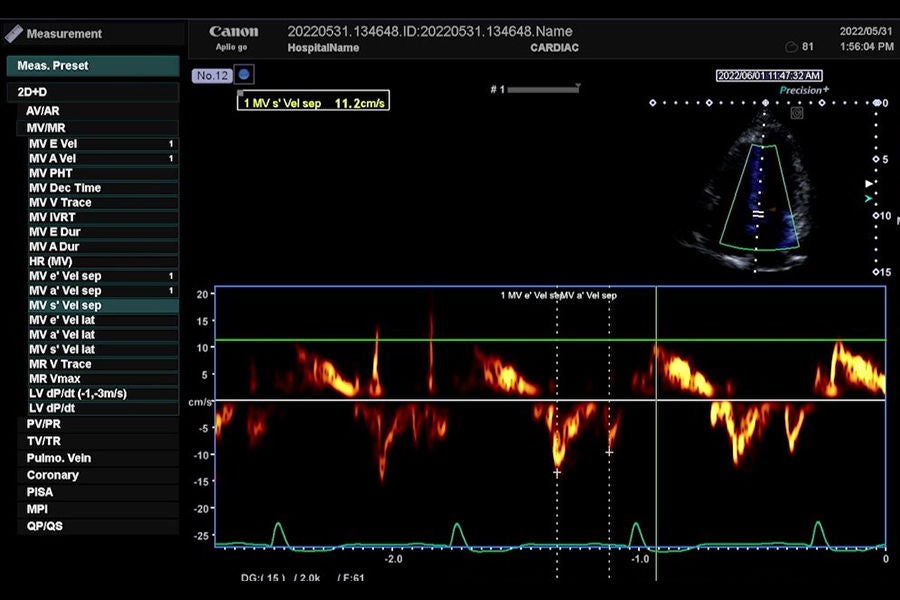Start the MR V Trace measurement

point(103,364)
